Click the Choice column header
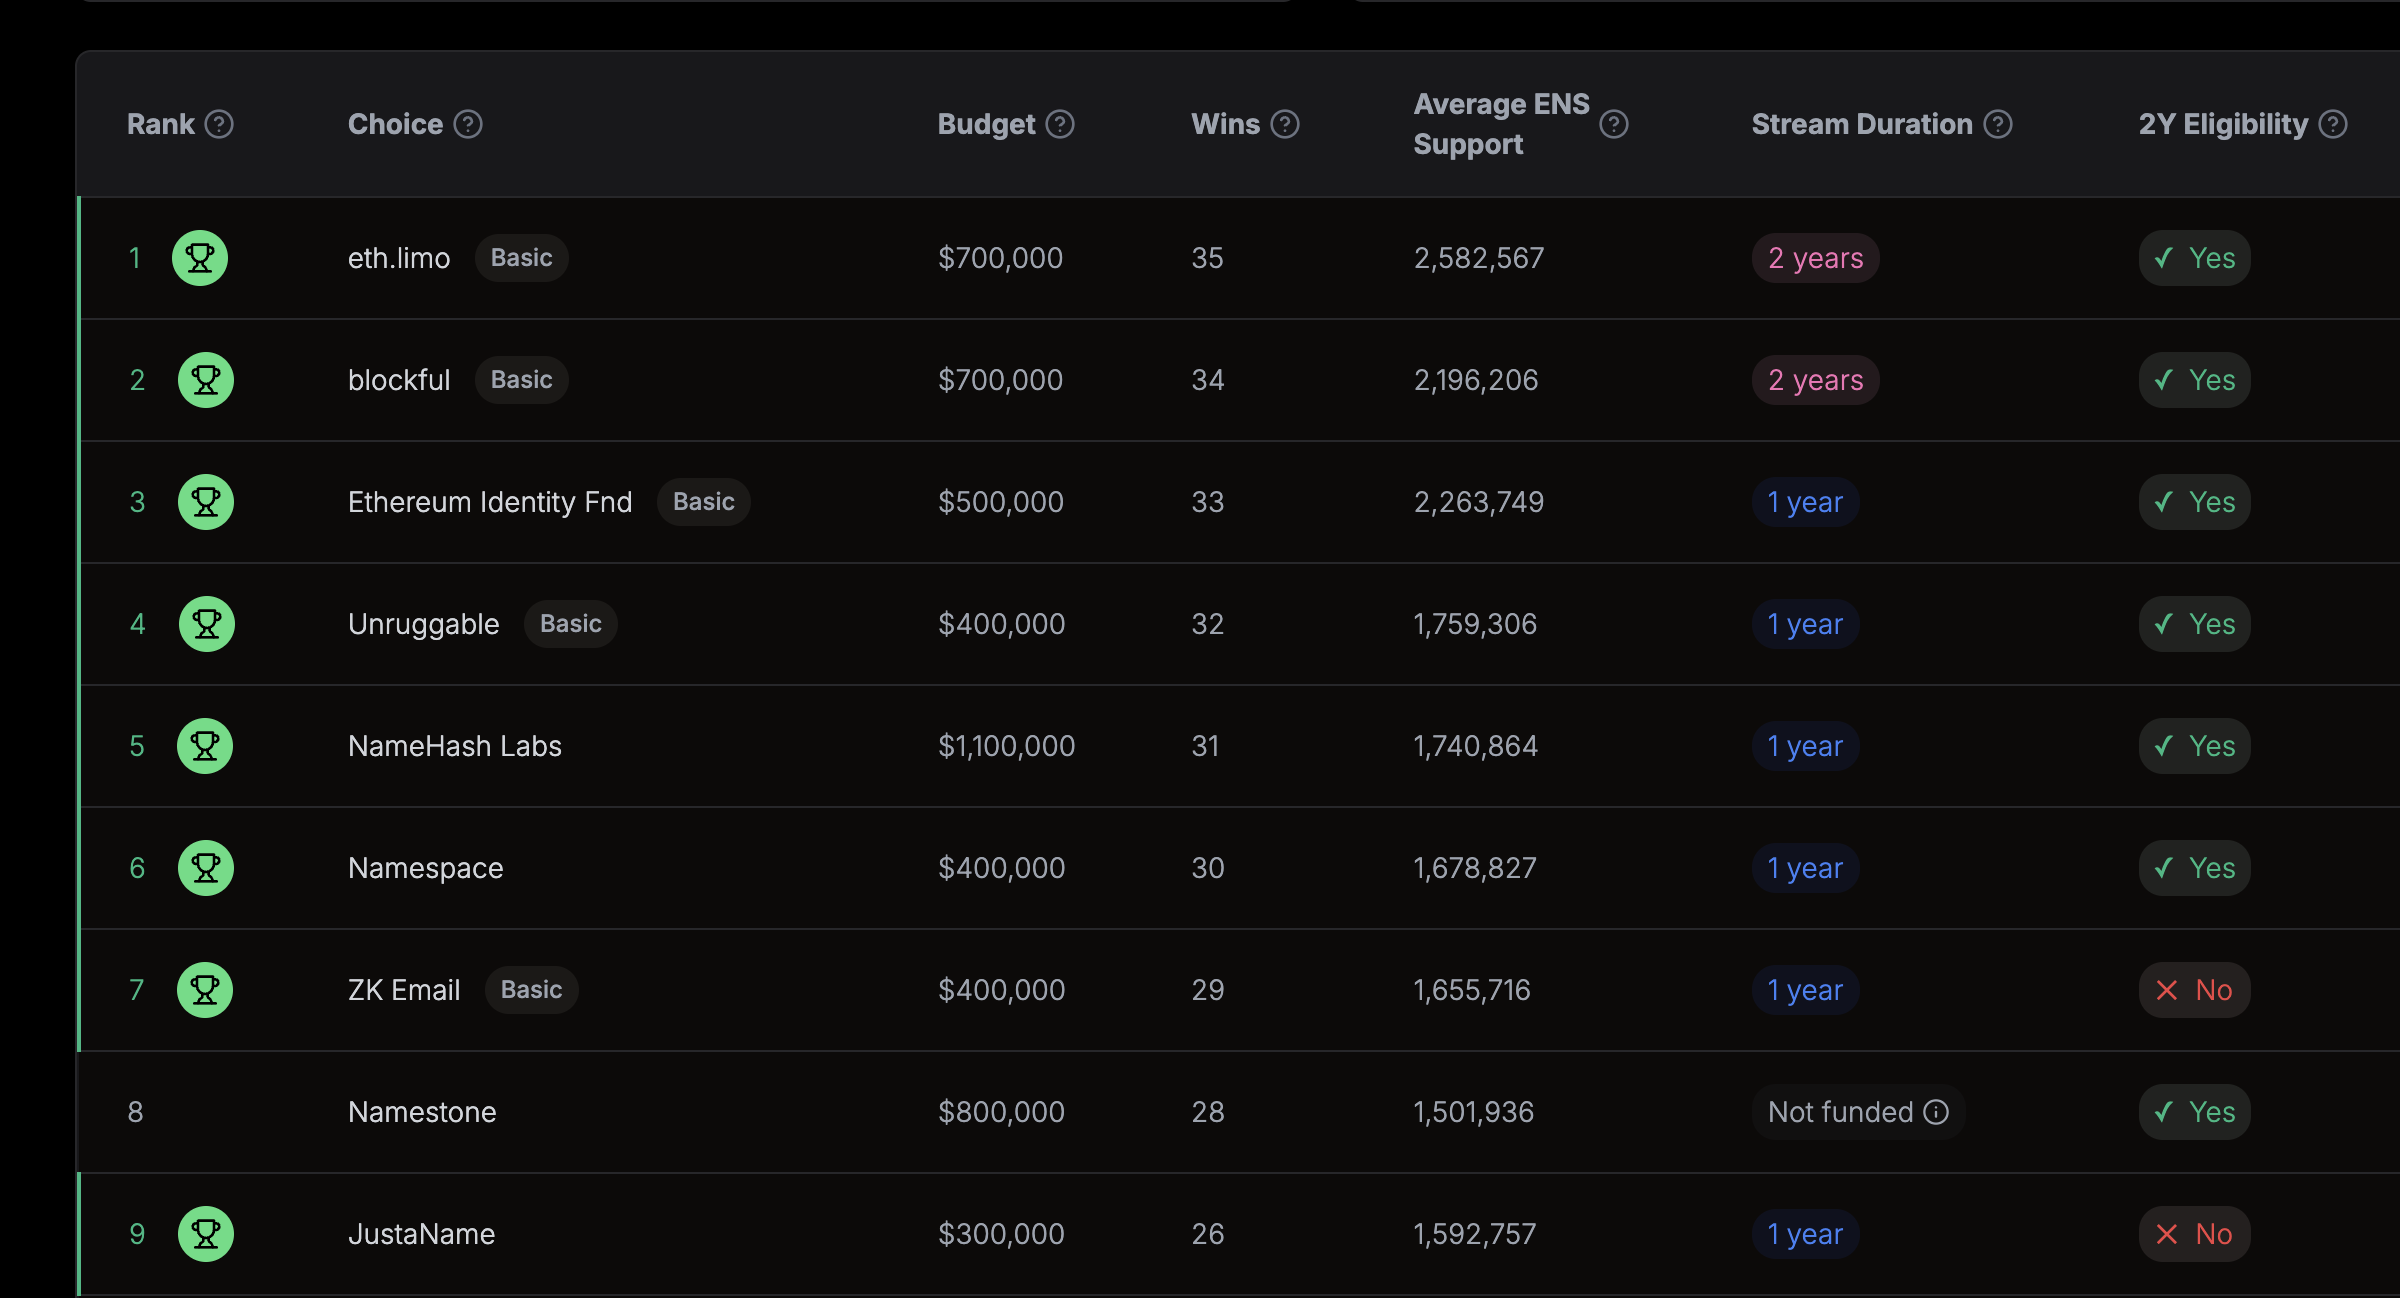The height and width of the screenshot is (1298, 2400). coord(395,124)
